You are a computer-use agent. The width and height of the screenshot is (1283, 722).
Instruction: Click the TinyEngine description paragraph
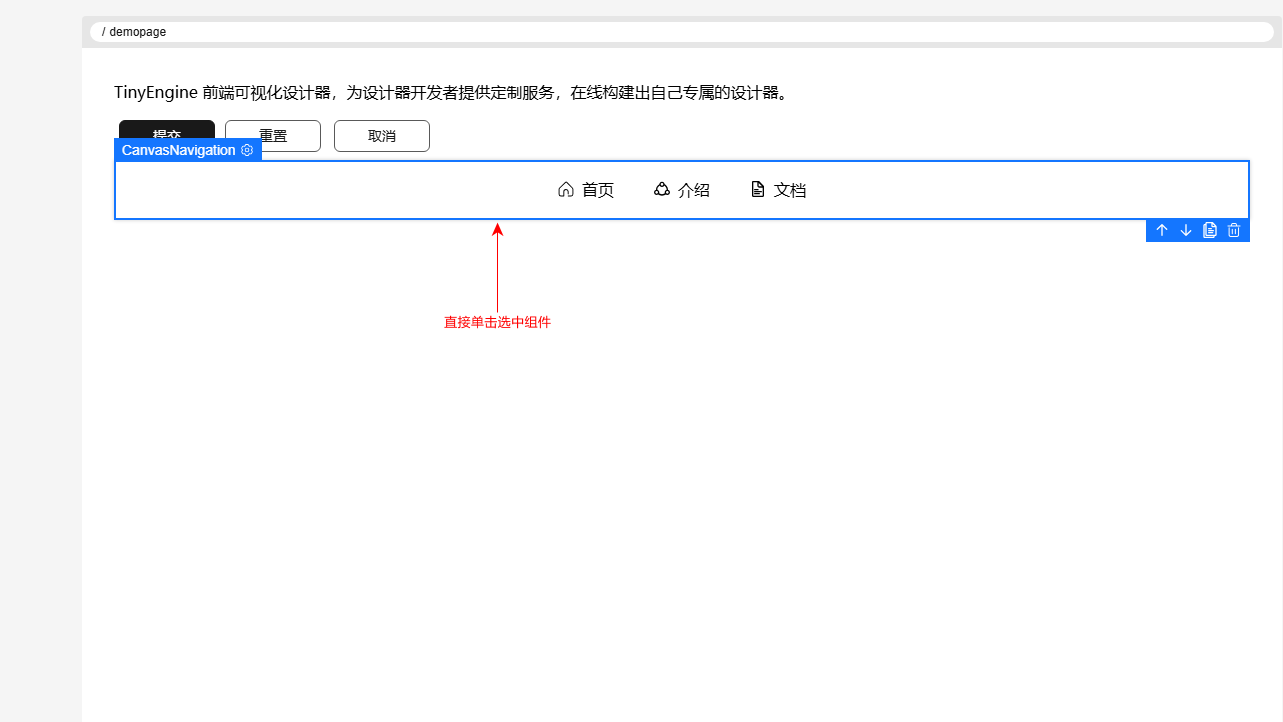451,93
